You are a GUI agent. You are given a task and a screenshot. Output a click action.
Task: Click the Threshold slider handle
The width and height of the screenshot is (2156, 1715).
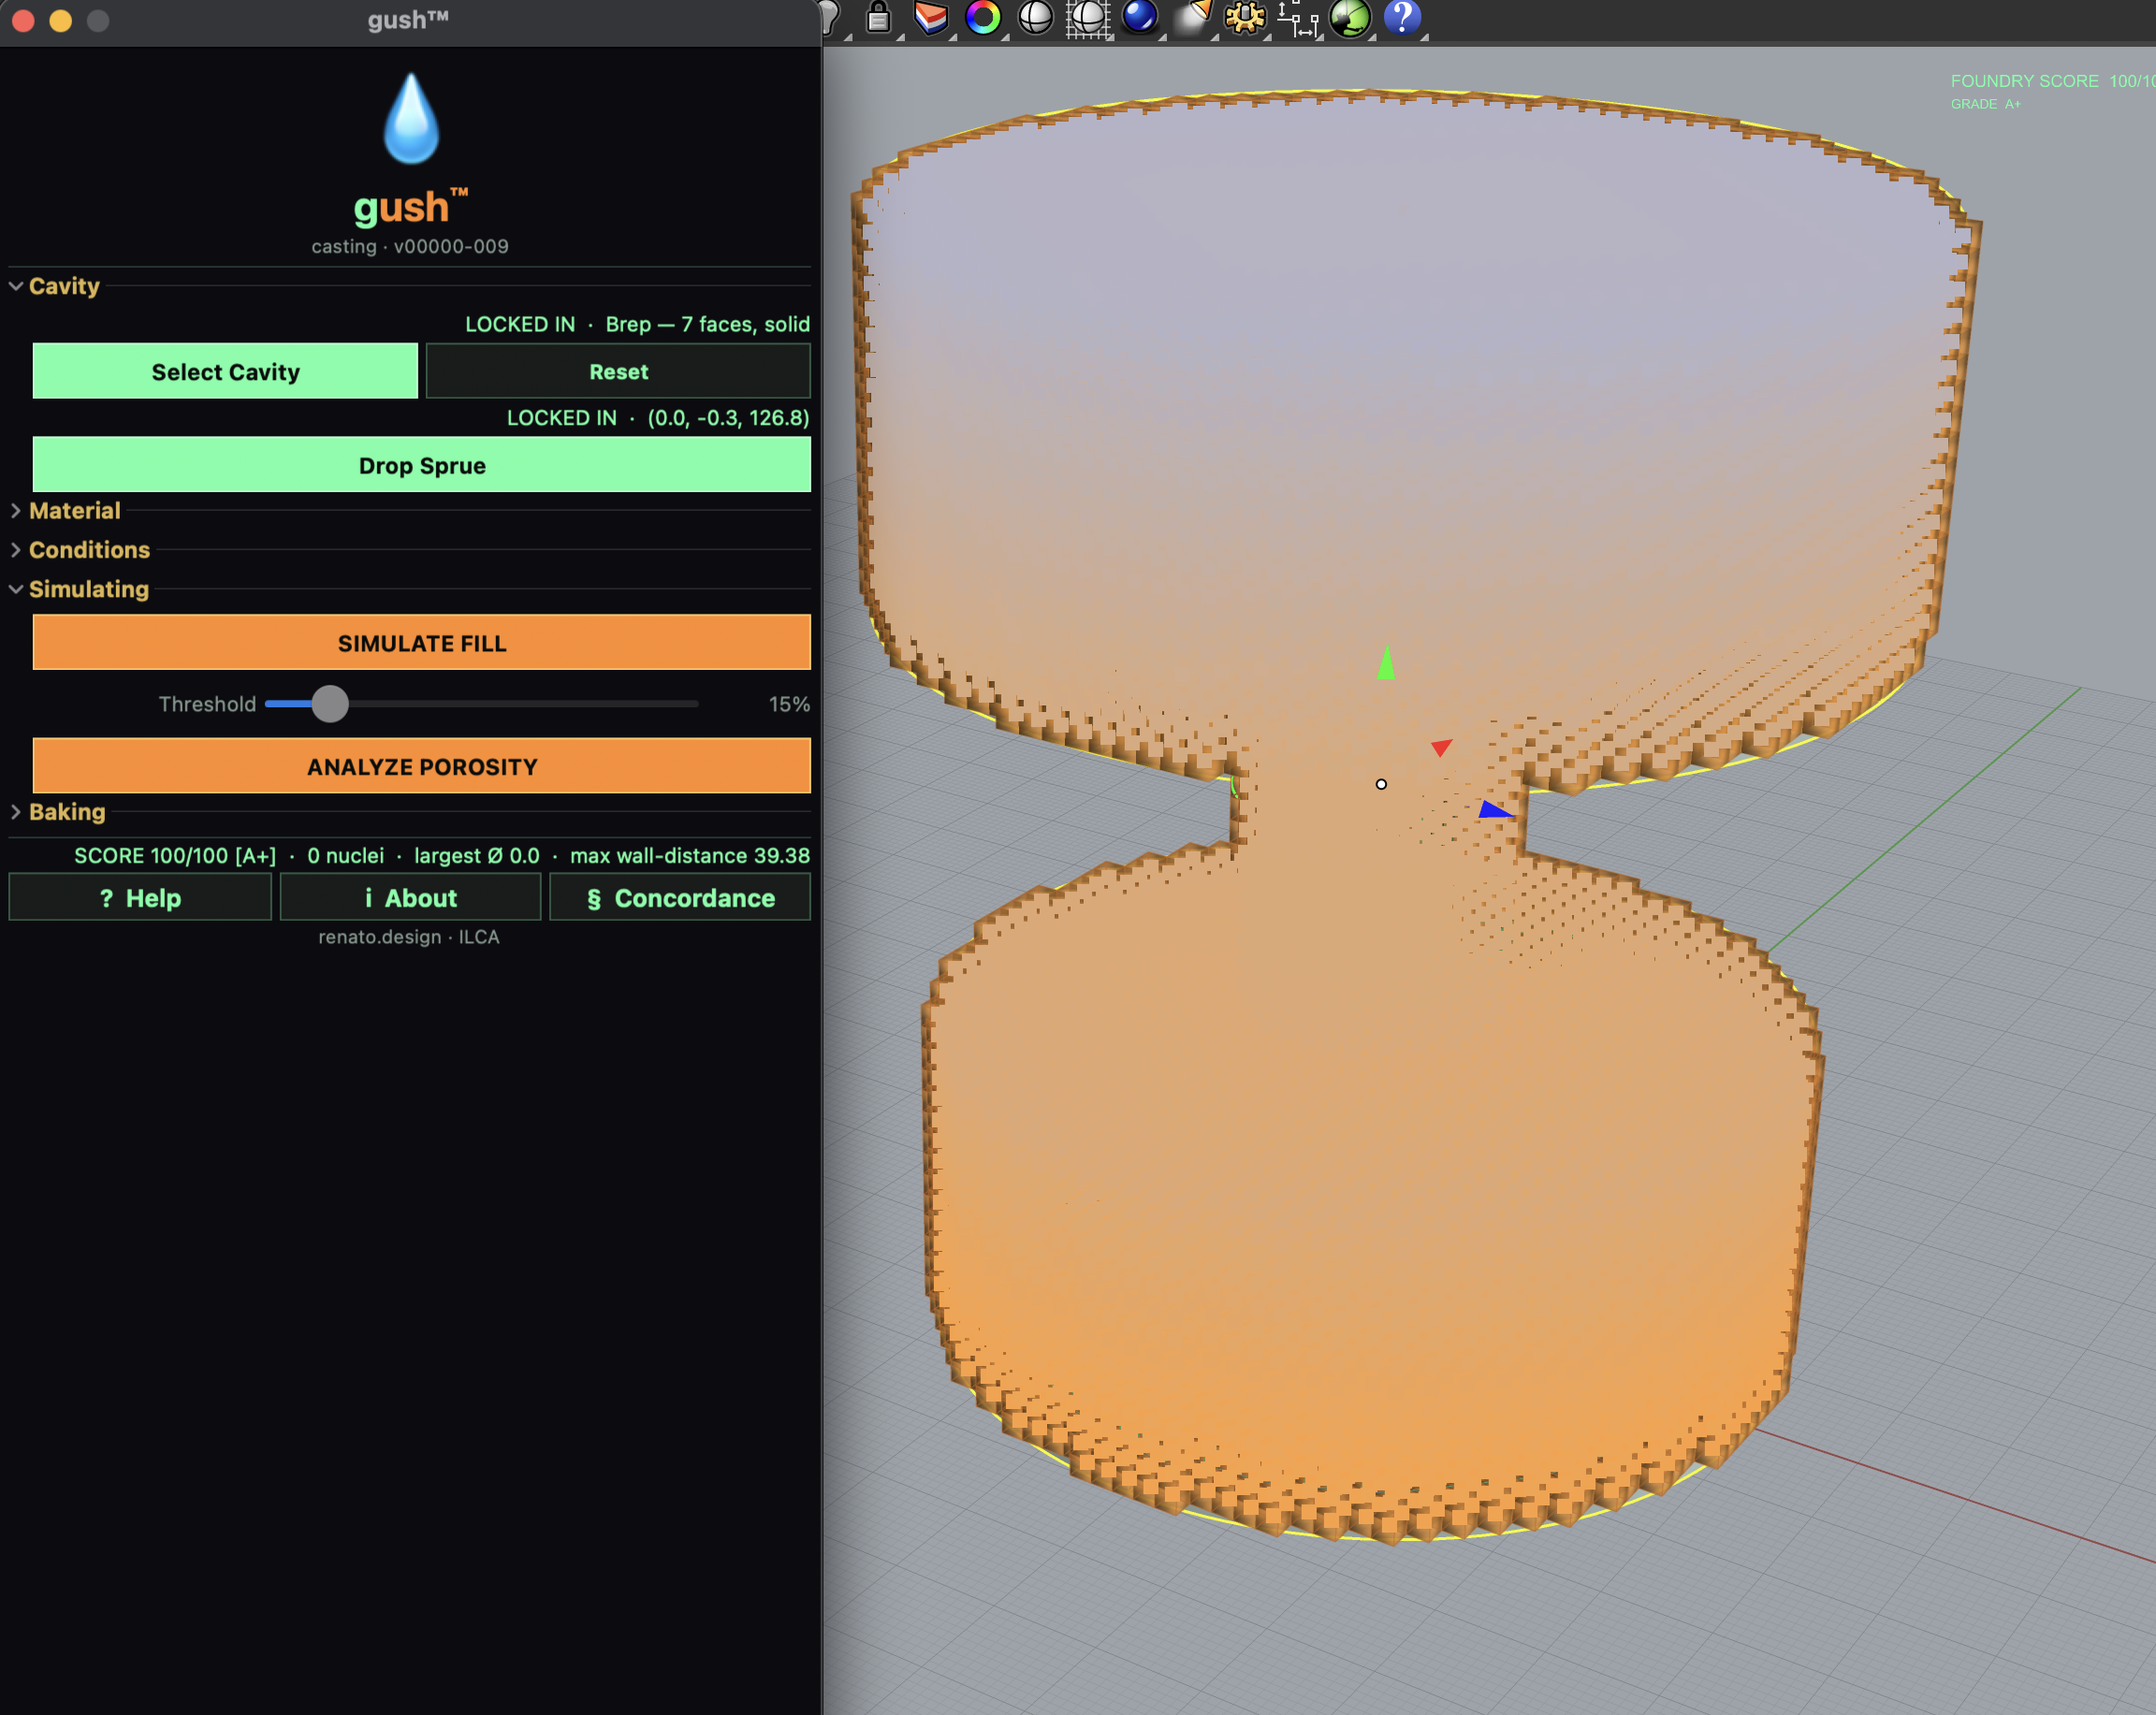[330, 704]
